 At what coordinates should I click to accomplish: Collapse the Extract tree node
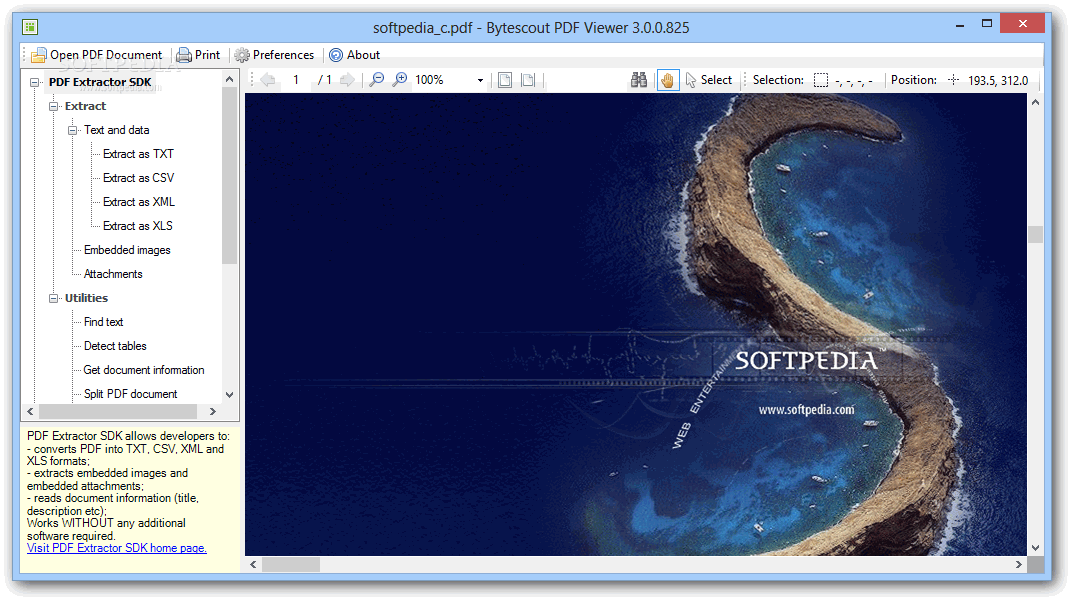(53, 107)
